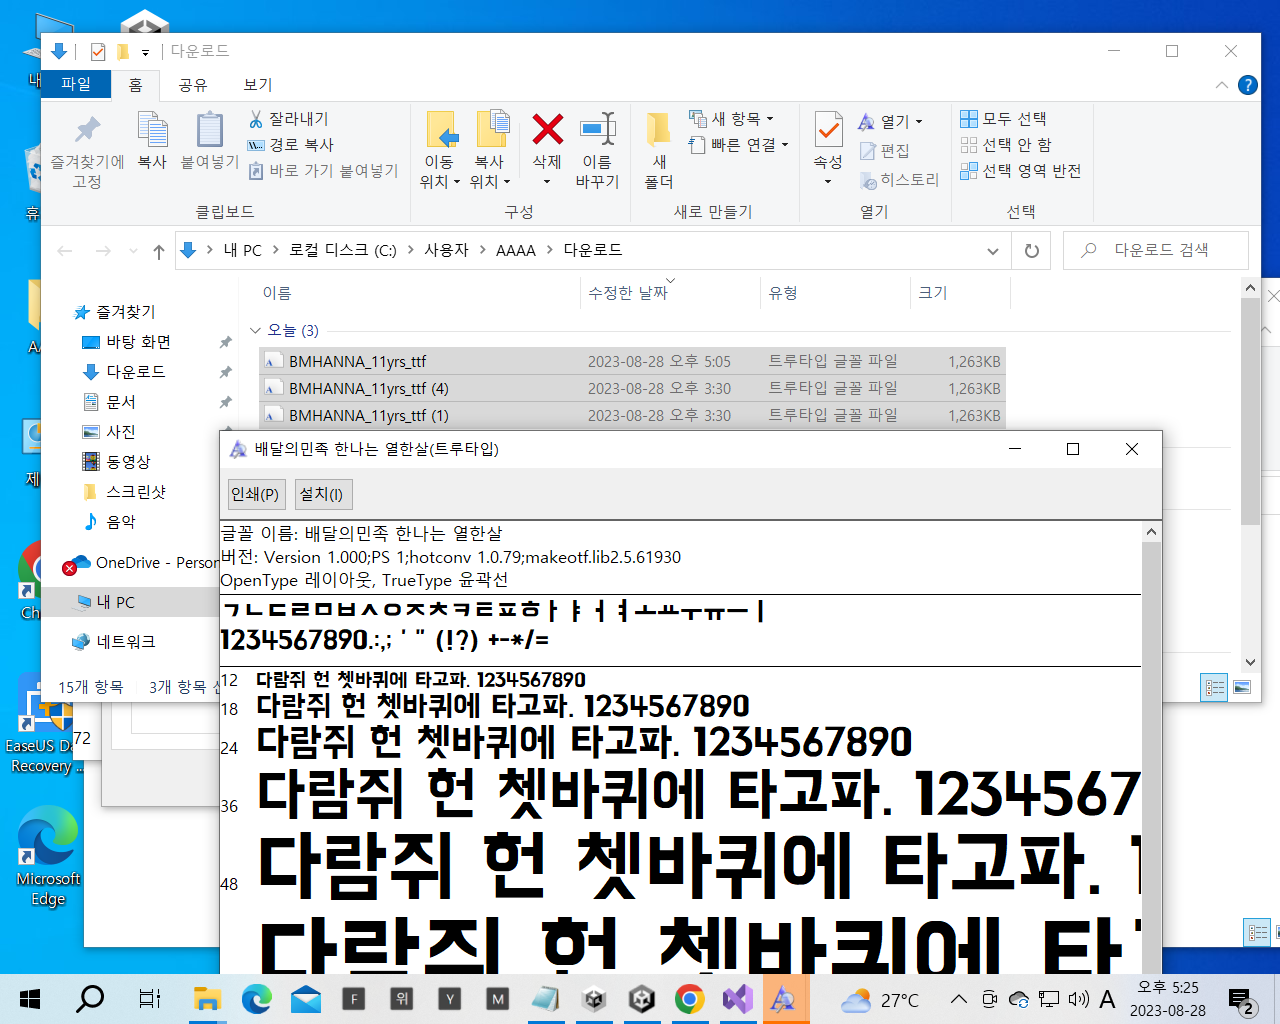Toggle properties checkbox in quick access toolbar
Image resolution: width=1280 pixels, height=1024 pixels.
tap(97, 52)
